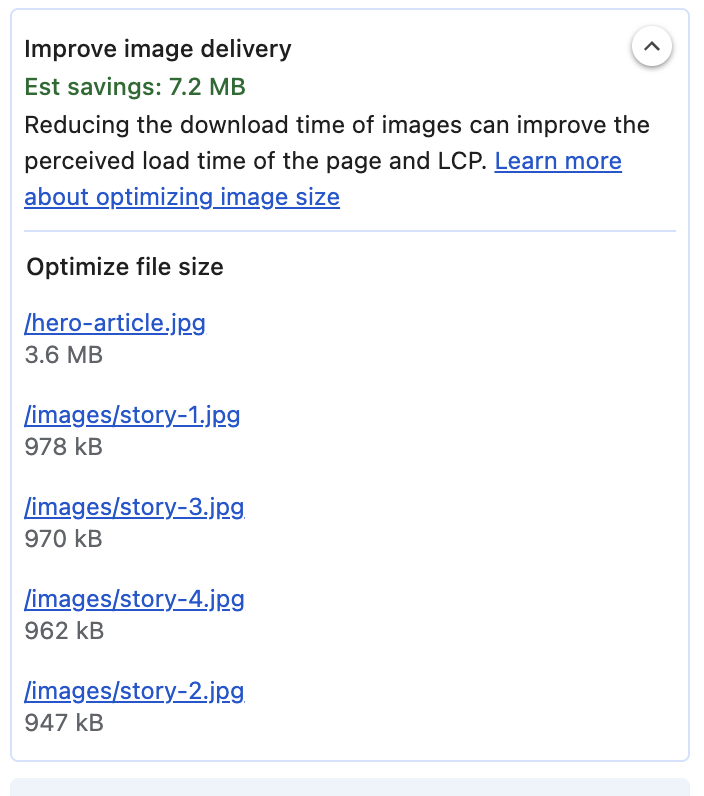Screen dimensions: 704x796
Task: Click the Improve image delivery heading
Action: pyautogui.click(x=158, y=48)
